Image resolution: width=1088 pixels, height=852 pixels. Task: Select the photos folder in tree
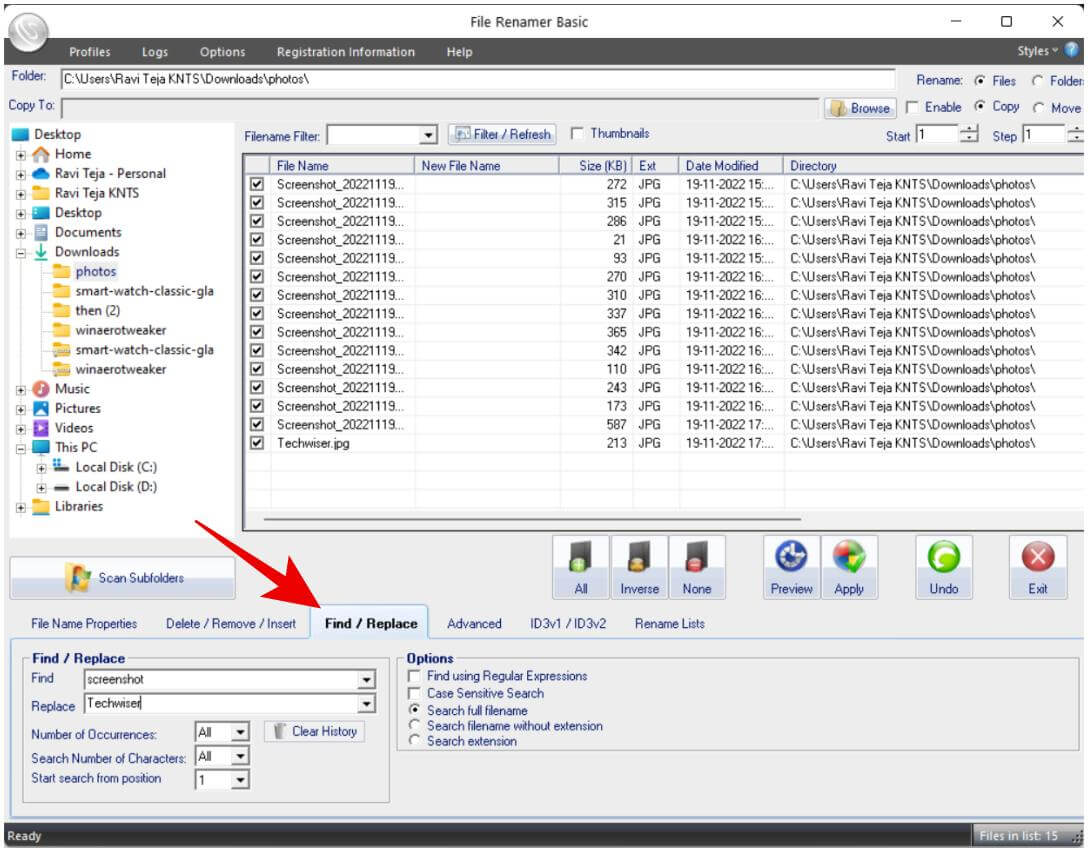96,271
